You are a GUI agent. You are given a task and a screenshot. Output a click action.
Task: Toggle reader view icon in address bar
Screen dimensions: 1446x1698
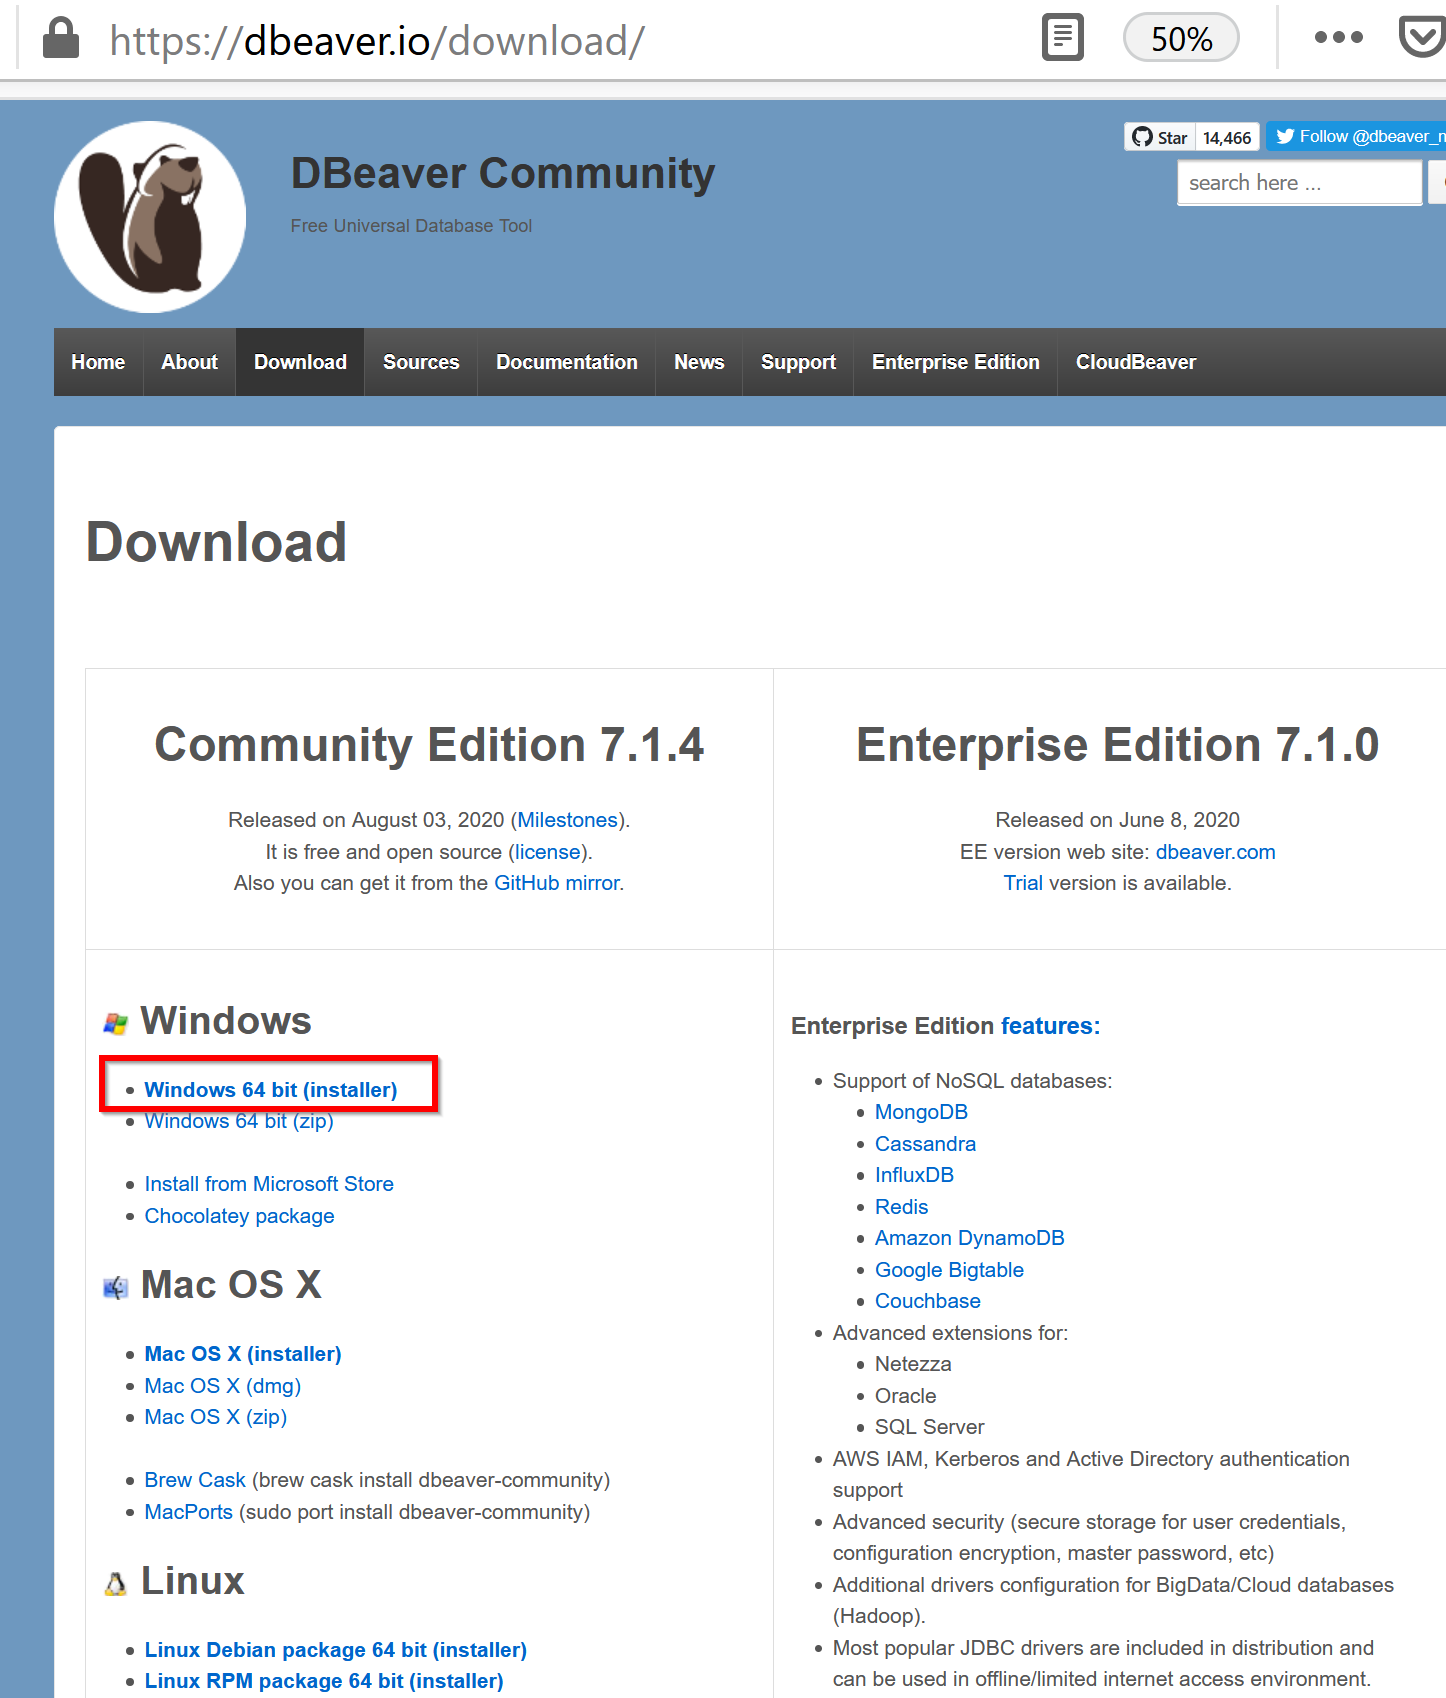(x=1062, y=38)
